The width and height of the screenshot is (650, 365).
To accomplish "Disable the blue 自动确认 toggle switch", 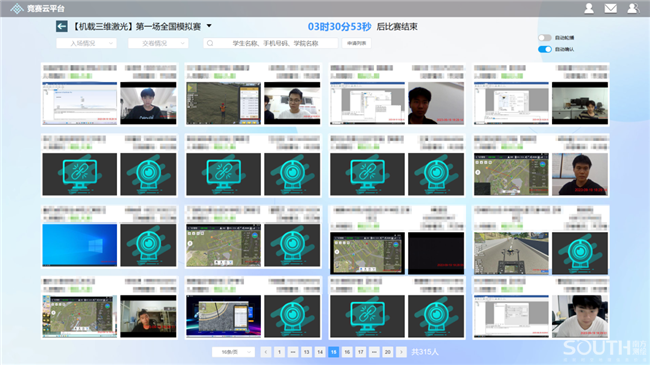I will pos(545,49).
